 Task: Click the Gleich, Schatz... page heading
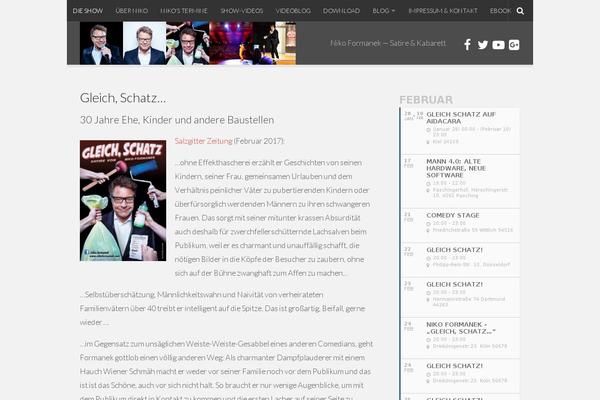click(123, 98)
